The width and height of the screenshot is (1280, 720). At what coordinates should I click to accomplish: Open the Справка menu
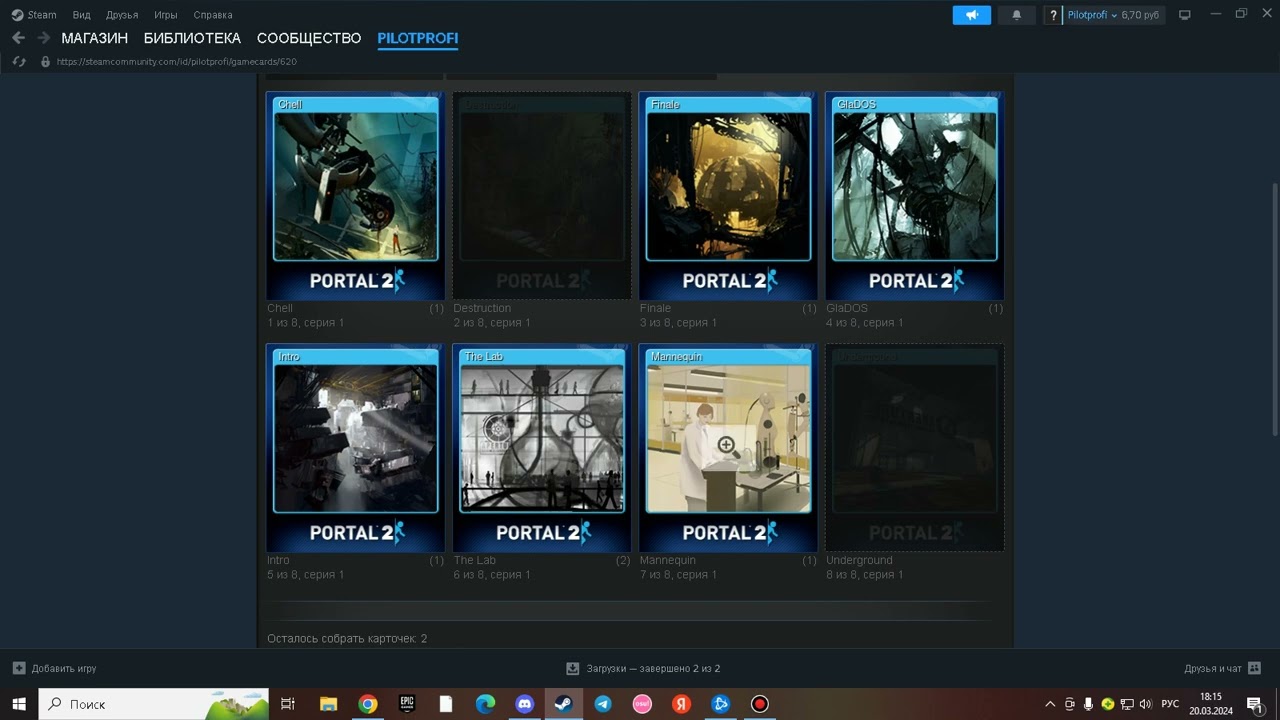[x=213, y=15]
